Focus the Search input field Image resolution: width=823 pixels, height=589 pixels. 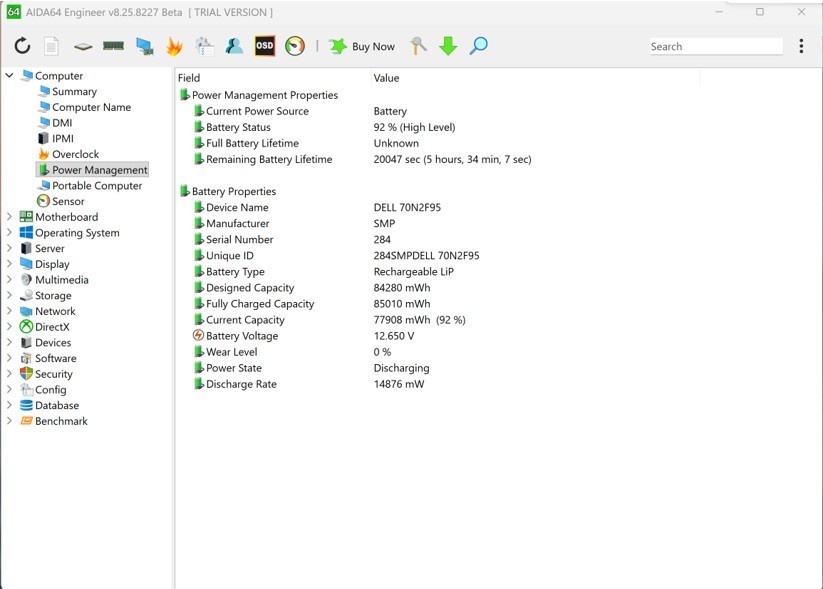coord(716,46)
